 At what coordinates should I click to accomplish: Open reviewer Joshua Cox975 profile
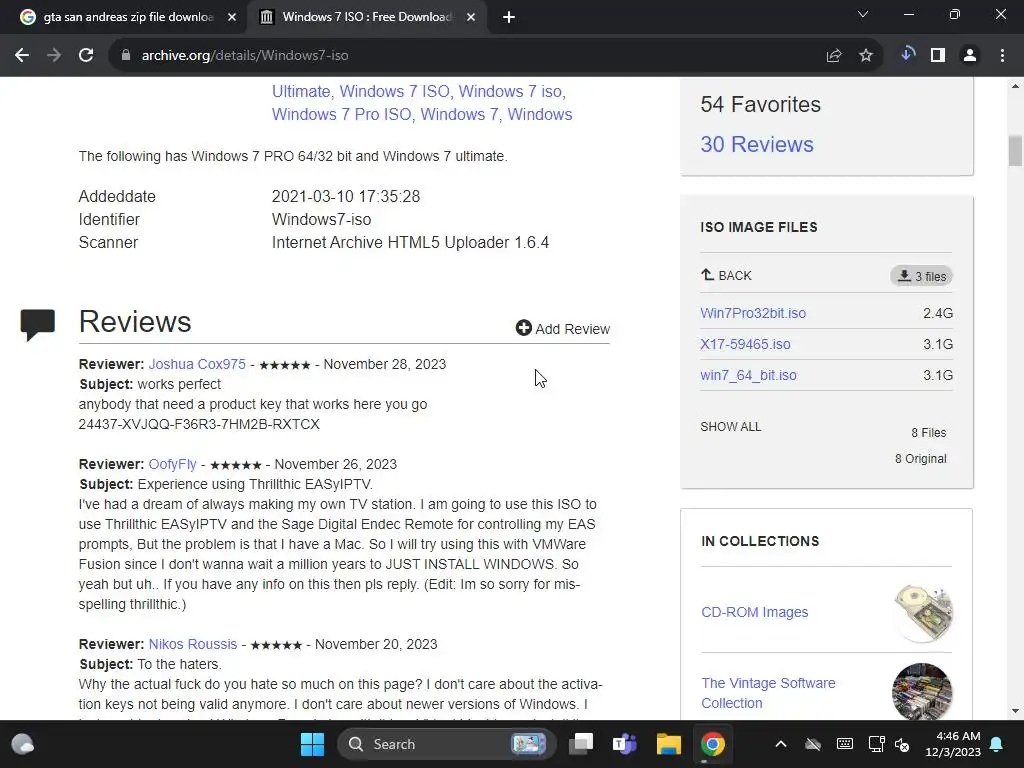pos(197,364)
